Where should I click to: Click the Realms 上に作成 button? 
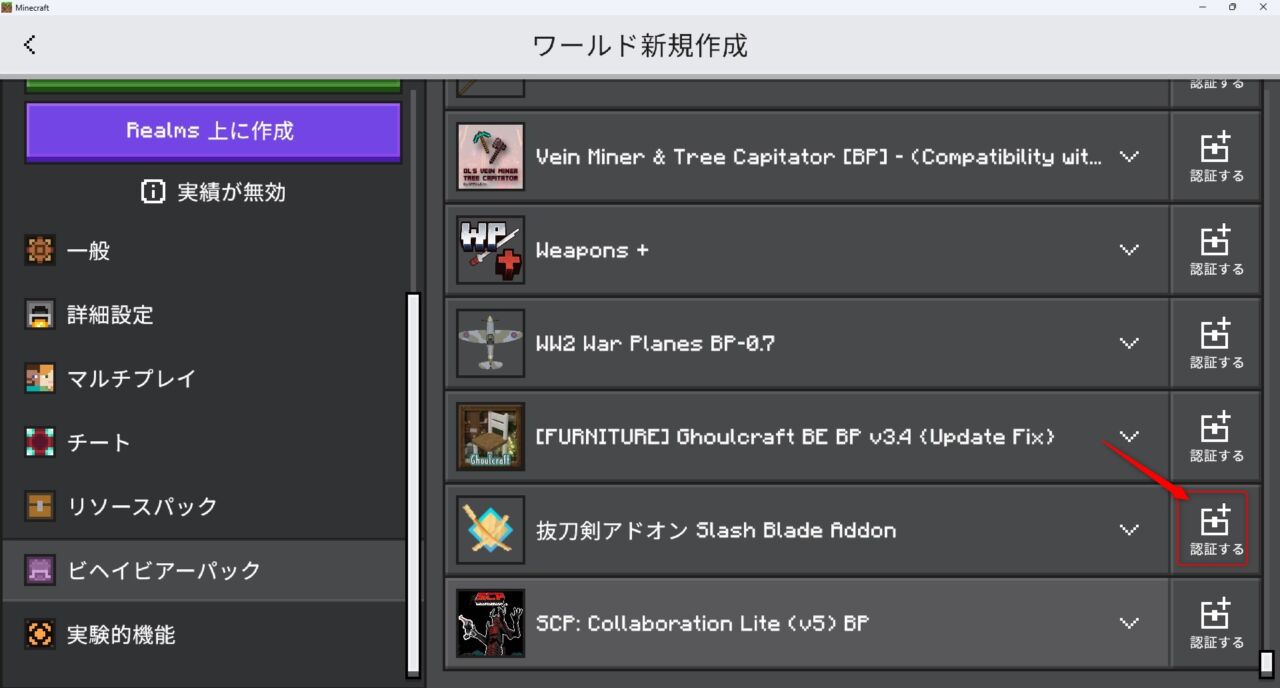coord(213,131)
